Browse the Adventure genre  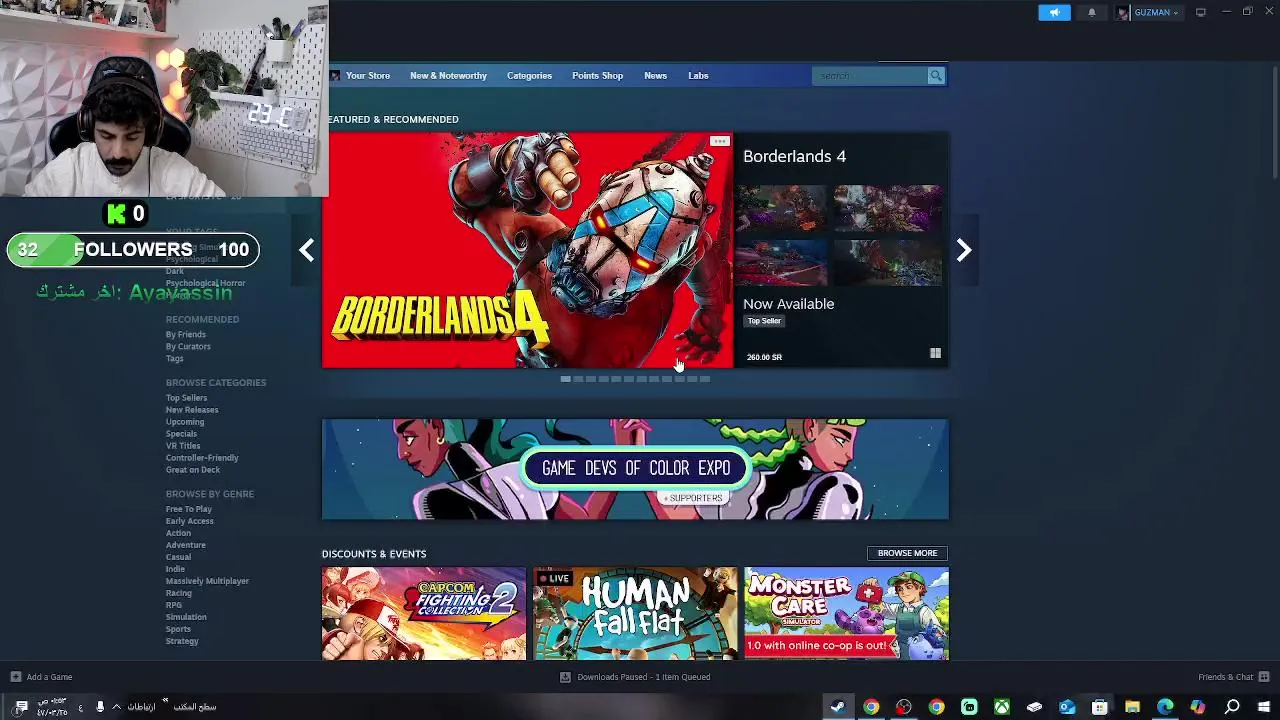click(185, 545)
